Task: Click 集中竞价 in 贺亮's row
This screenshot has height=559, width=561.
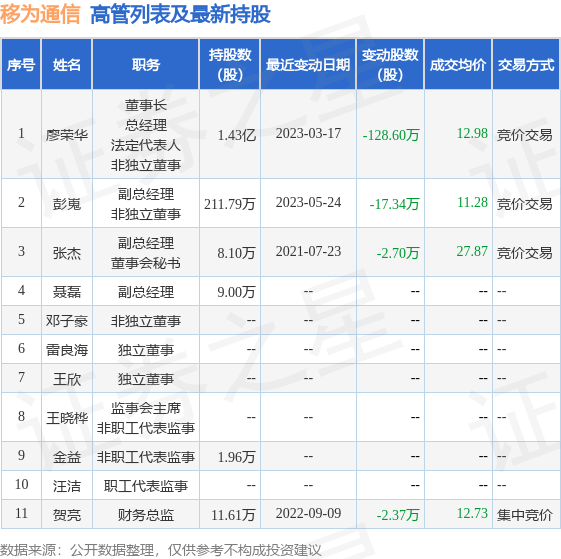Action: 525,515
